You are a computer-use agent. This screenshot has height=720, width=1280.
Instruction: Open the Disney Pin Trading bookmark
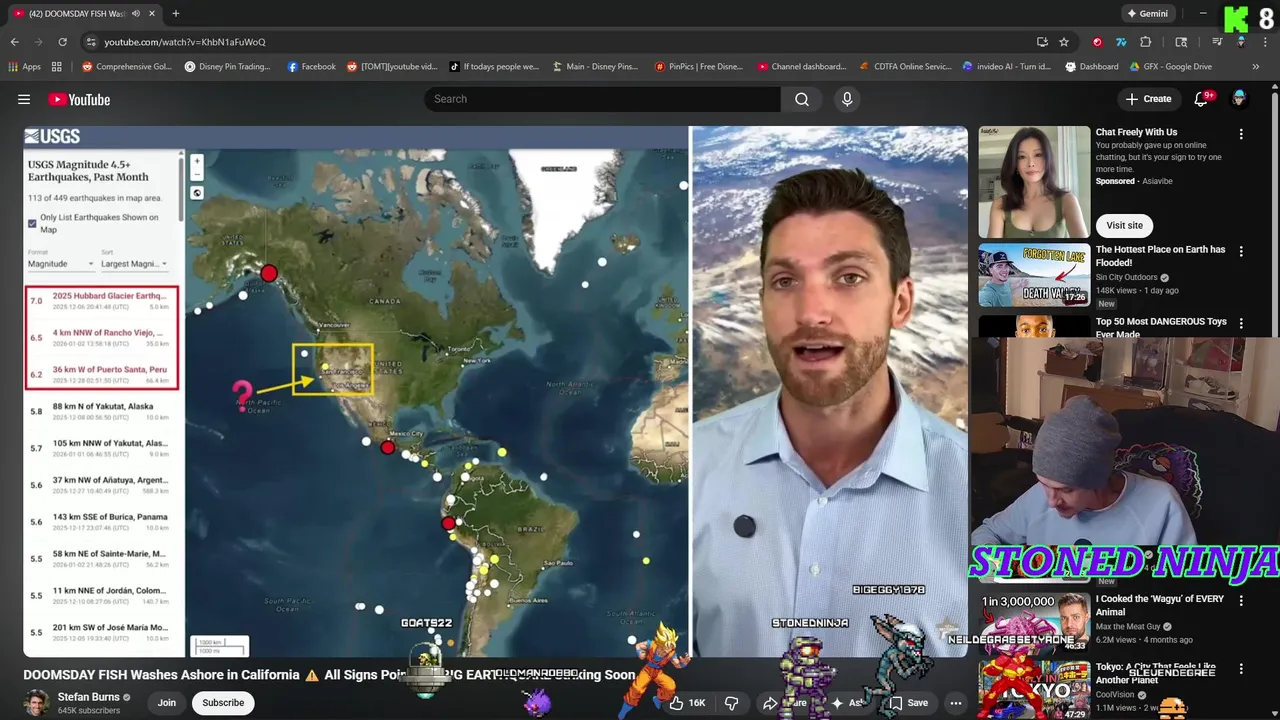pos(227,67)
